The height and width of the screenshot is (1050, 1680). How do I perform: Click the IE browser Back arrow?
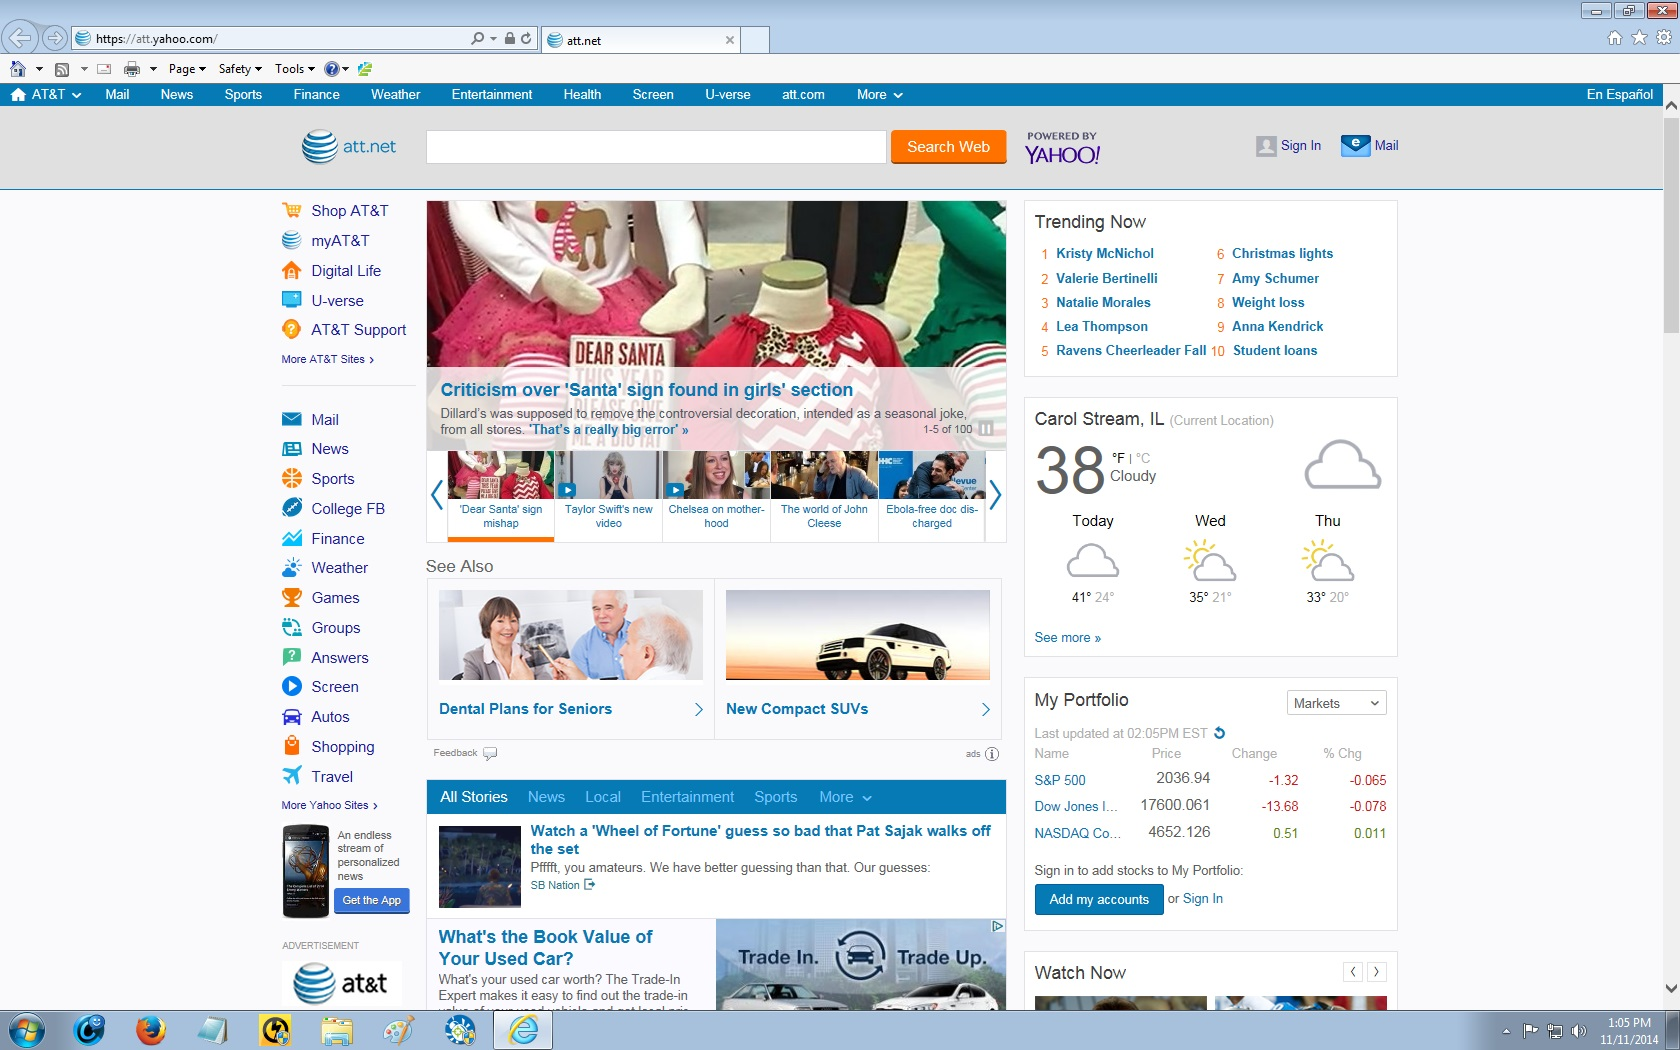(x=20, y=38)
